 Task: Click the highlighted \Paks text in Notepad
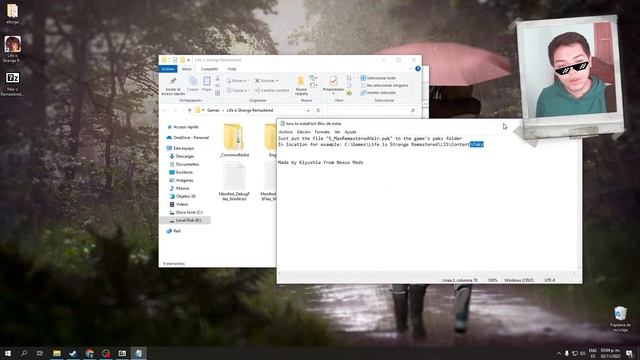476,144
